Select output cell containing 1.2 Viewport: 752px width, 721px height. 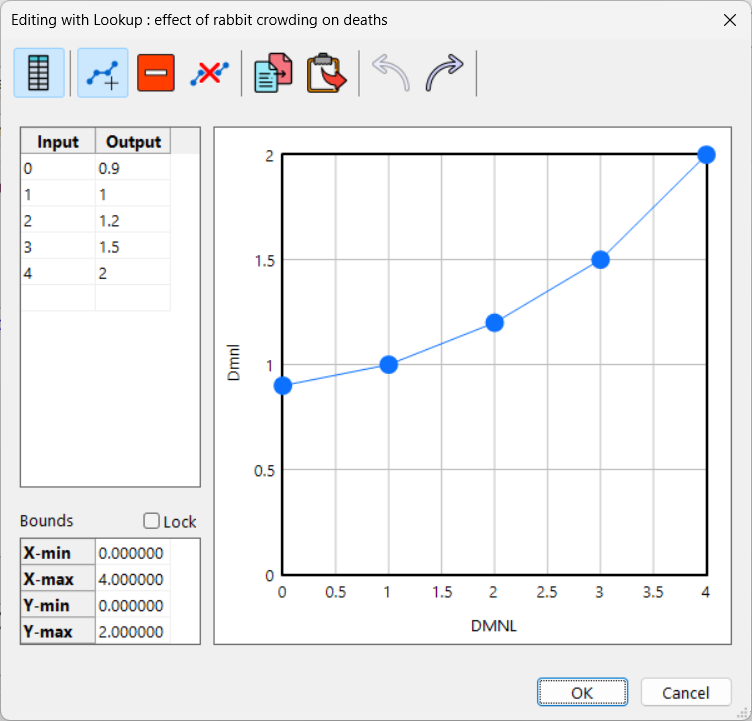[x=132, y=220]
